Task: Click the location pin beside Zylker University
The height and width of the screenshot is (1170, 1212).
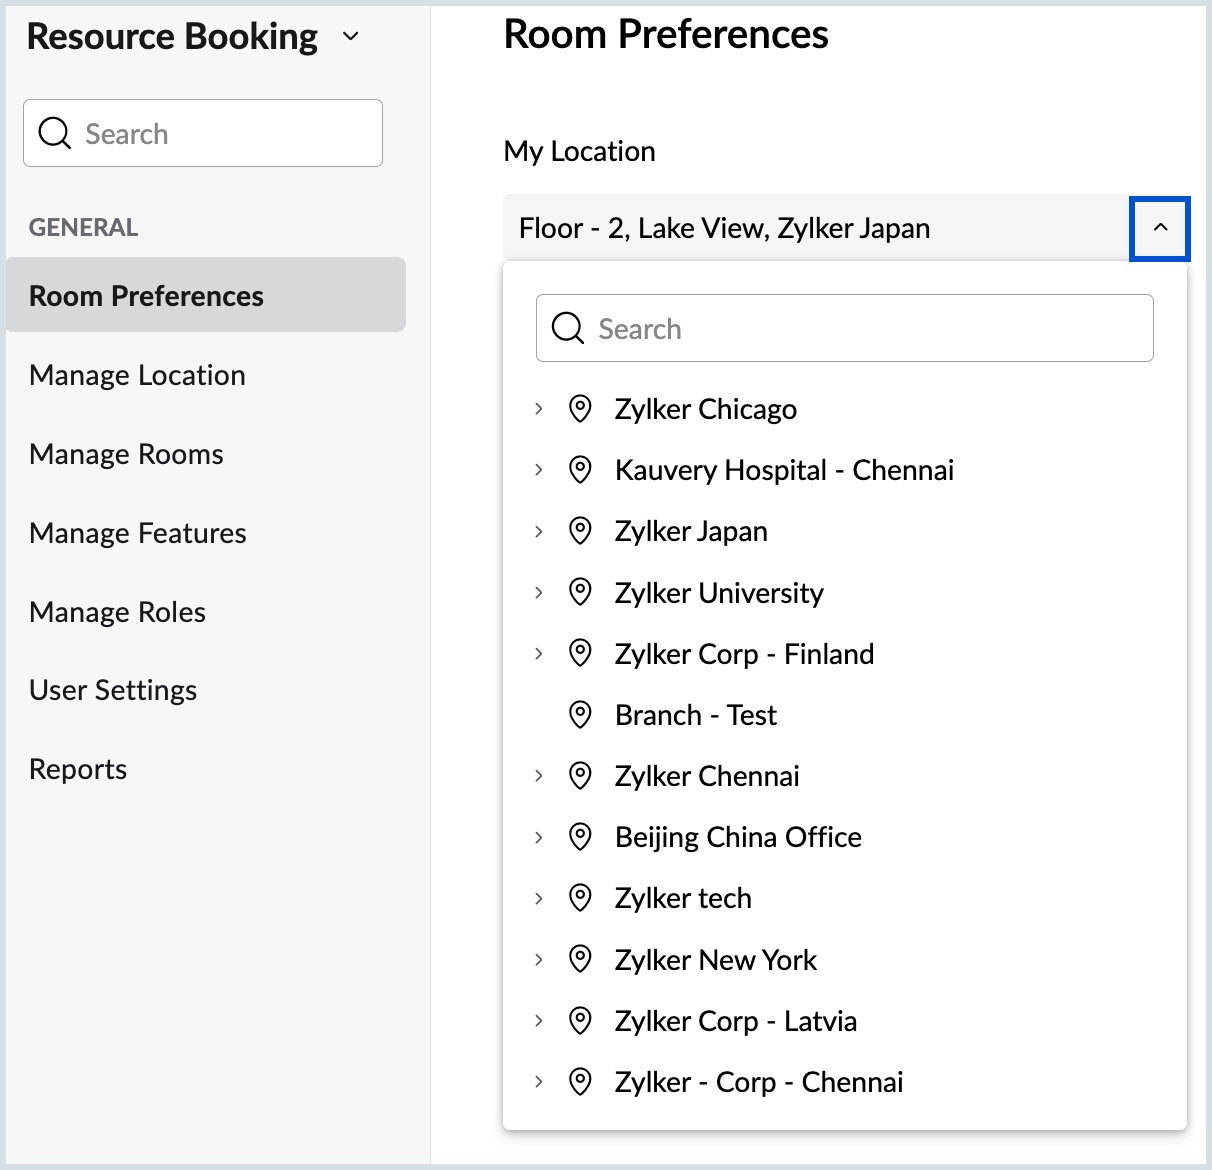Action: [580, 592]
